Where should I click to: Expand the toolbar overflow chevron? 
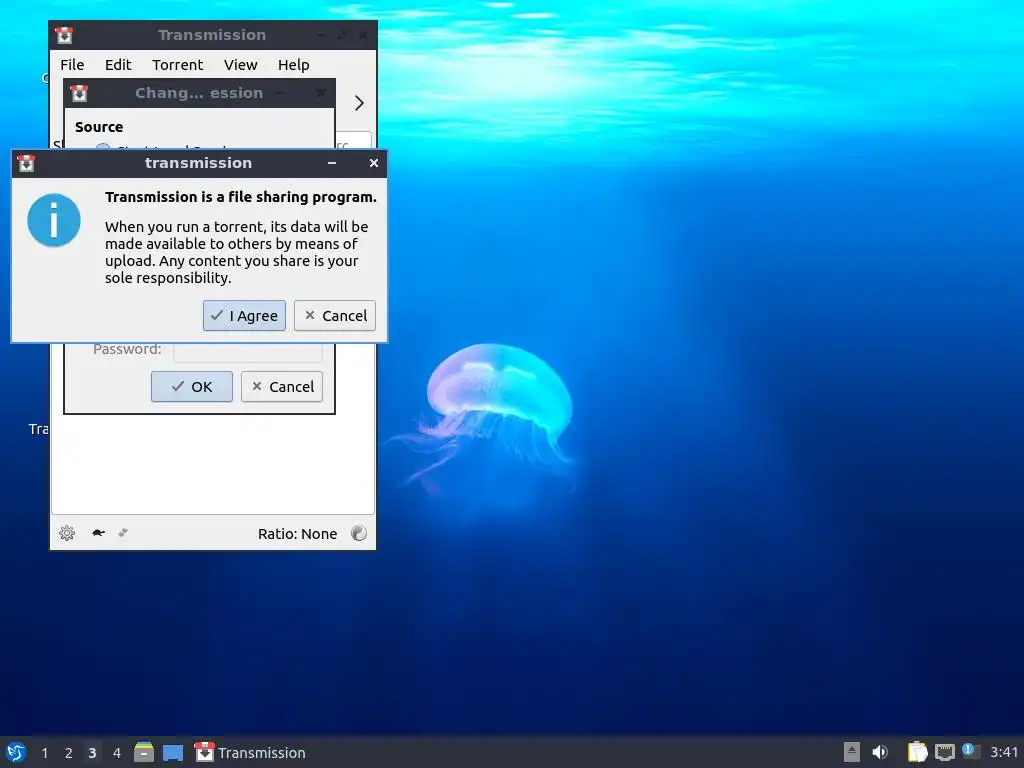pyautogui.click(x=359, y=103)
